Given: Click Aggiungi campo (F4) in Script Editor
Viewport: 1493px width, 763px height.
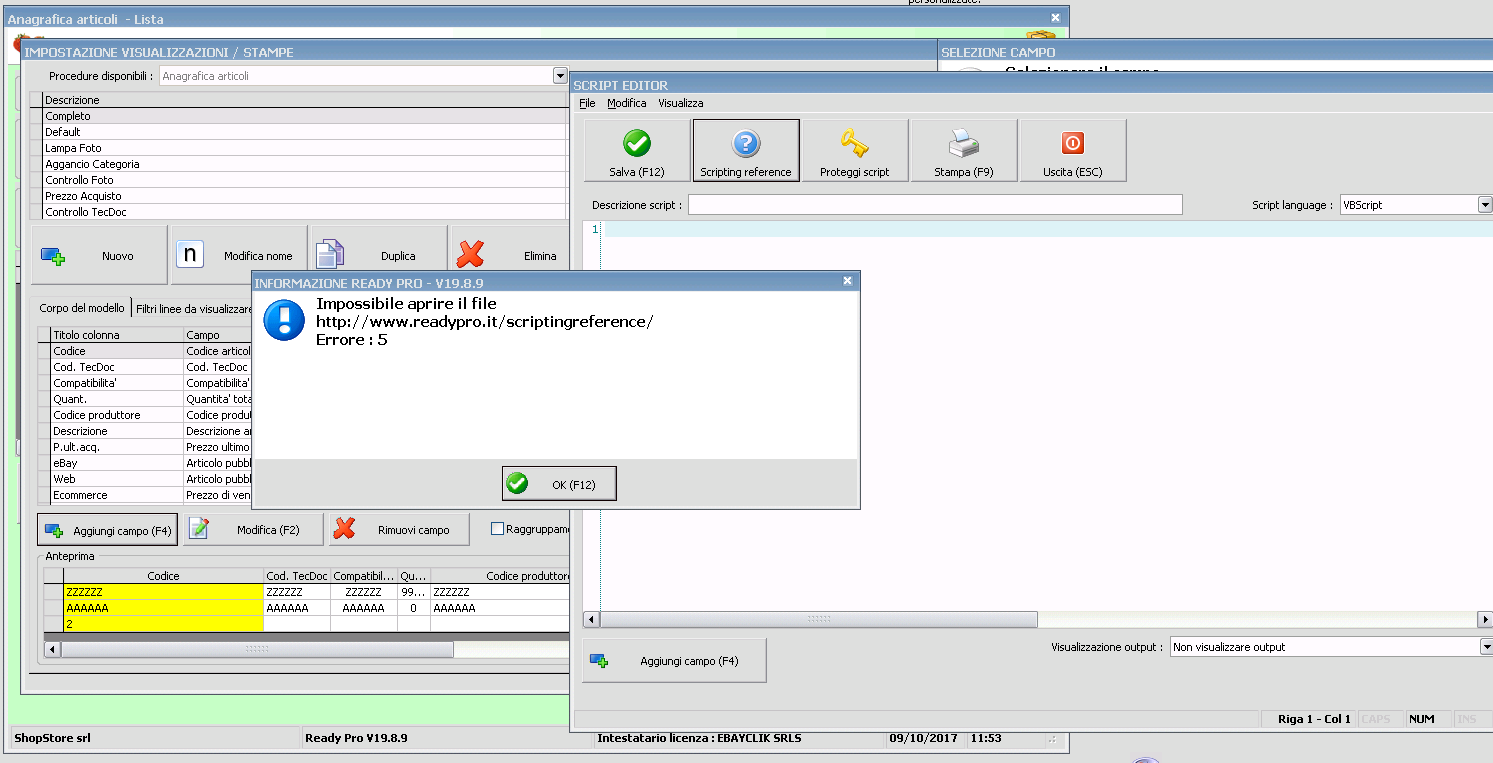Looking at the screenshot, I should (x=675, y=661).
